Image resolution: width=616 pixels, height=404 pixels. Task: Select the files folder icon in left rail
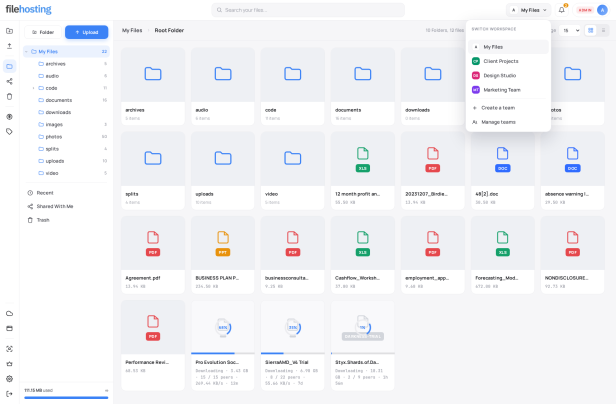pyautogui.click(x=9, y=66)
